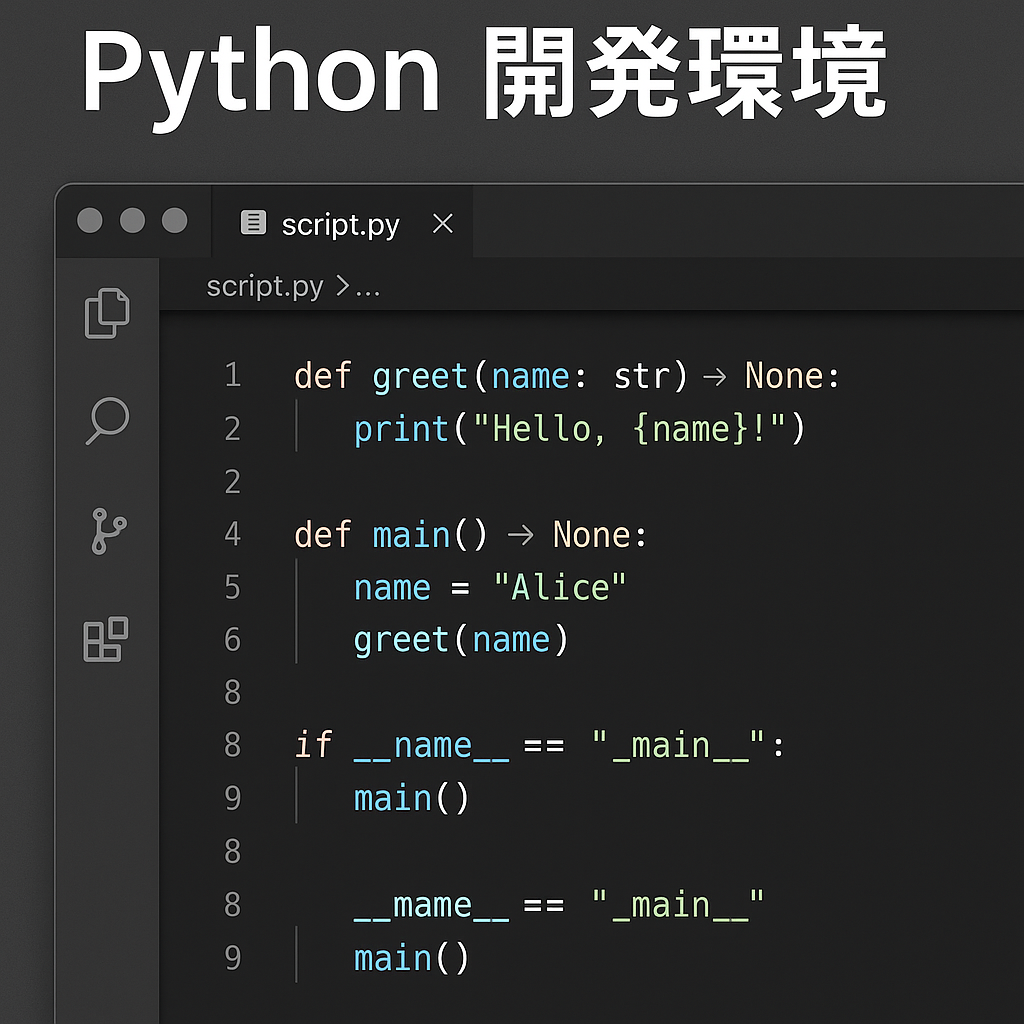Click the 'name' variable assigned to "Alice"
The height and width of the screenshot is (1024, 1024).
pos(392,588)
